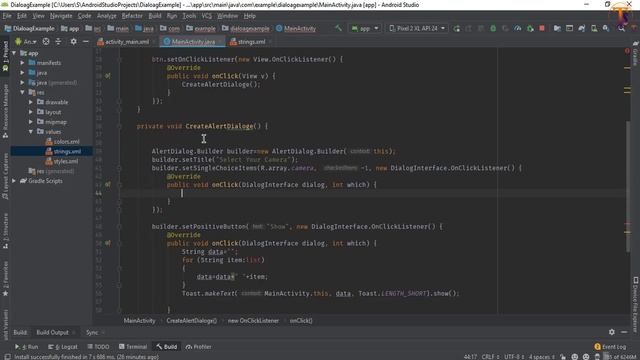Screen dimensions: 640x360
Task: Click the Search Everywhere magnifier icon
Action: point(621,28)
